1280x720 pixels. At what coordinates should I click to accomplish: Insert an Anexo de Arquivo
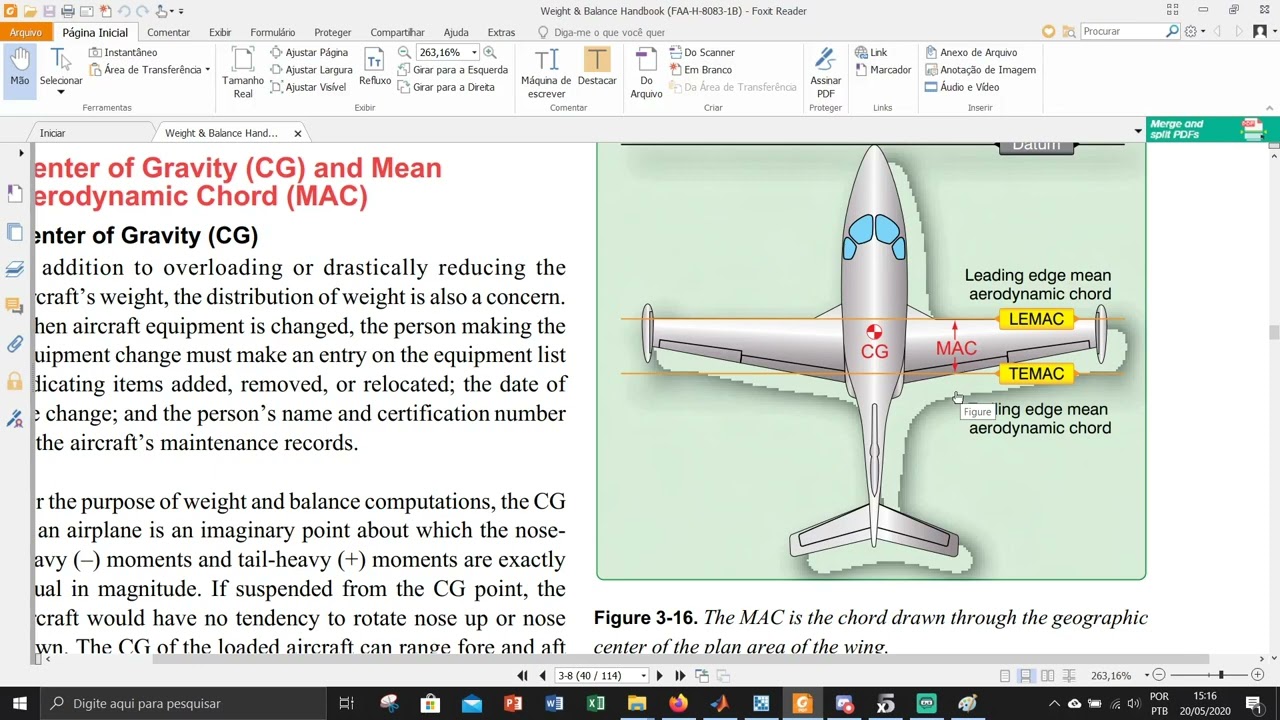coord(971,52)
